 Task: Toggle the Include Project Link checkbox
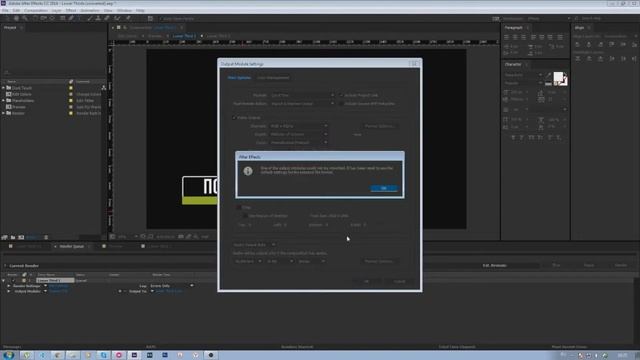pos(341,95)
